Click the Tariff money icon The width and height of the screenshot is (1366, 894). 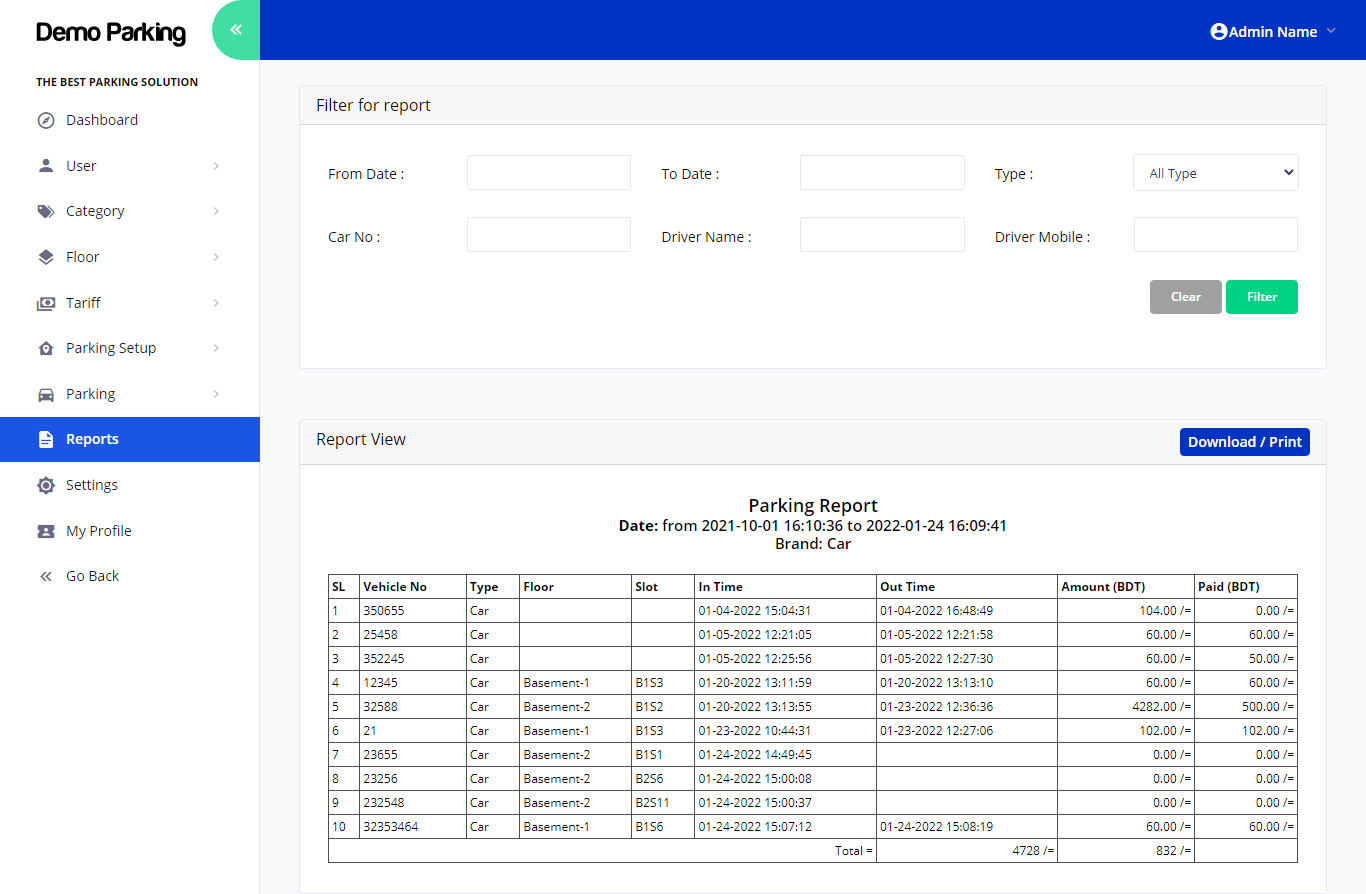click(x=46, y=303)
